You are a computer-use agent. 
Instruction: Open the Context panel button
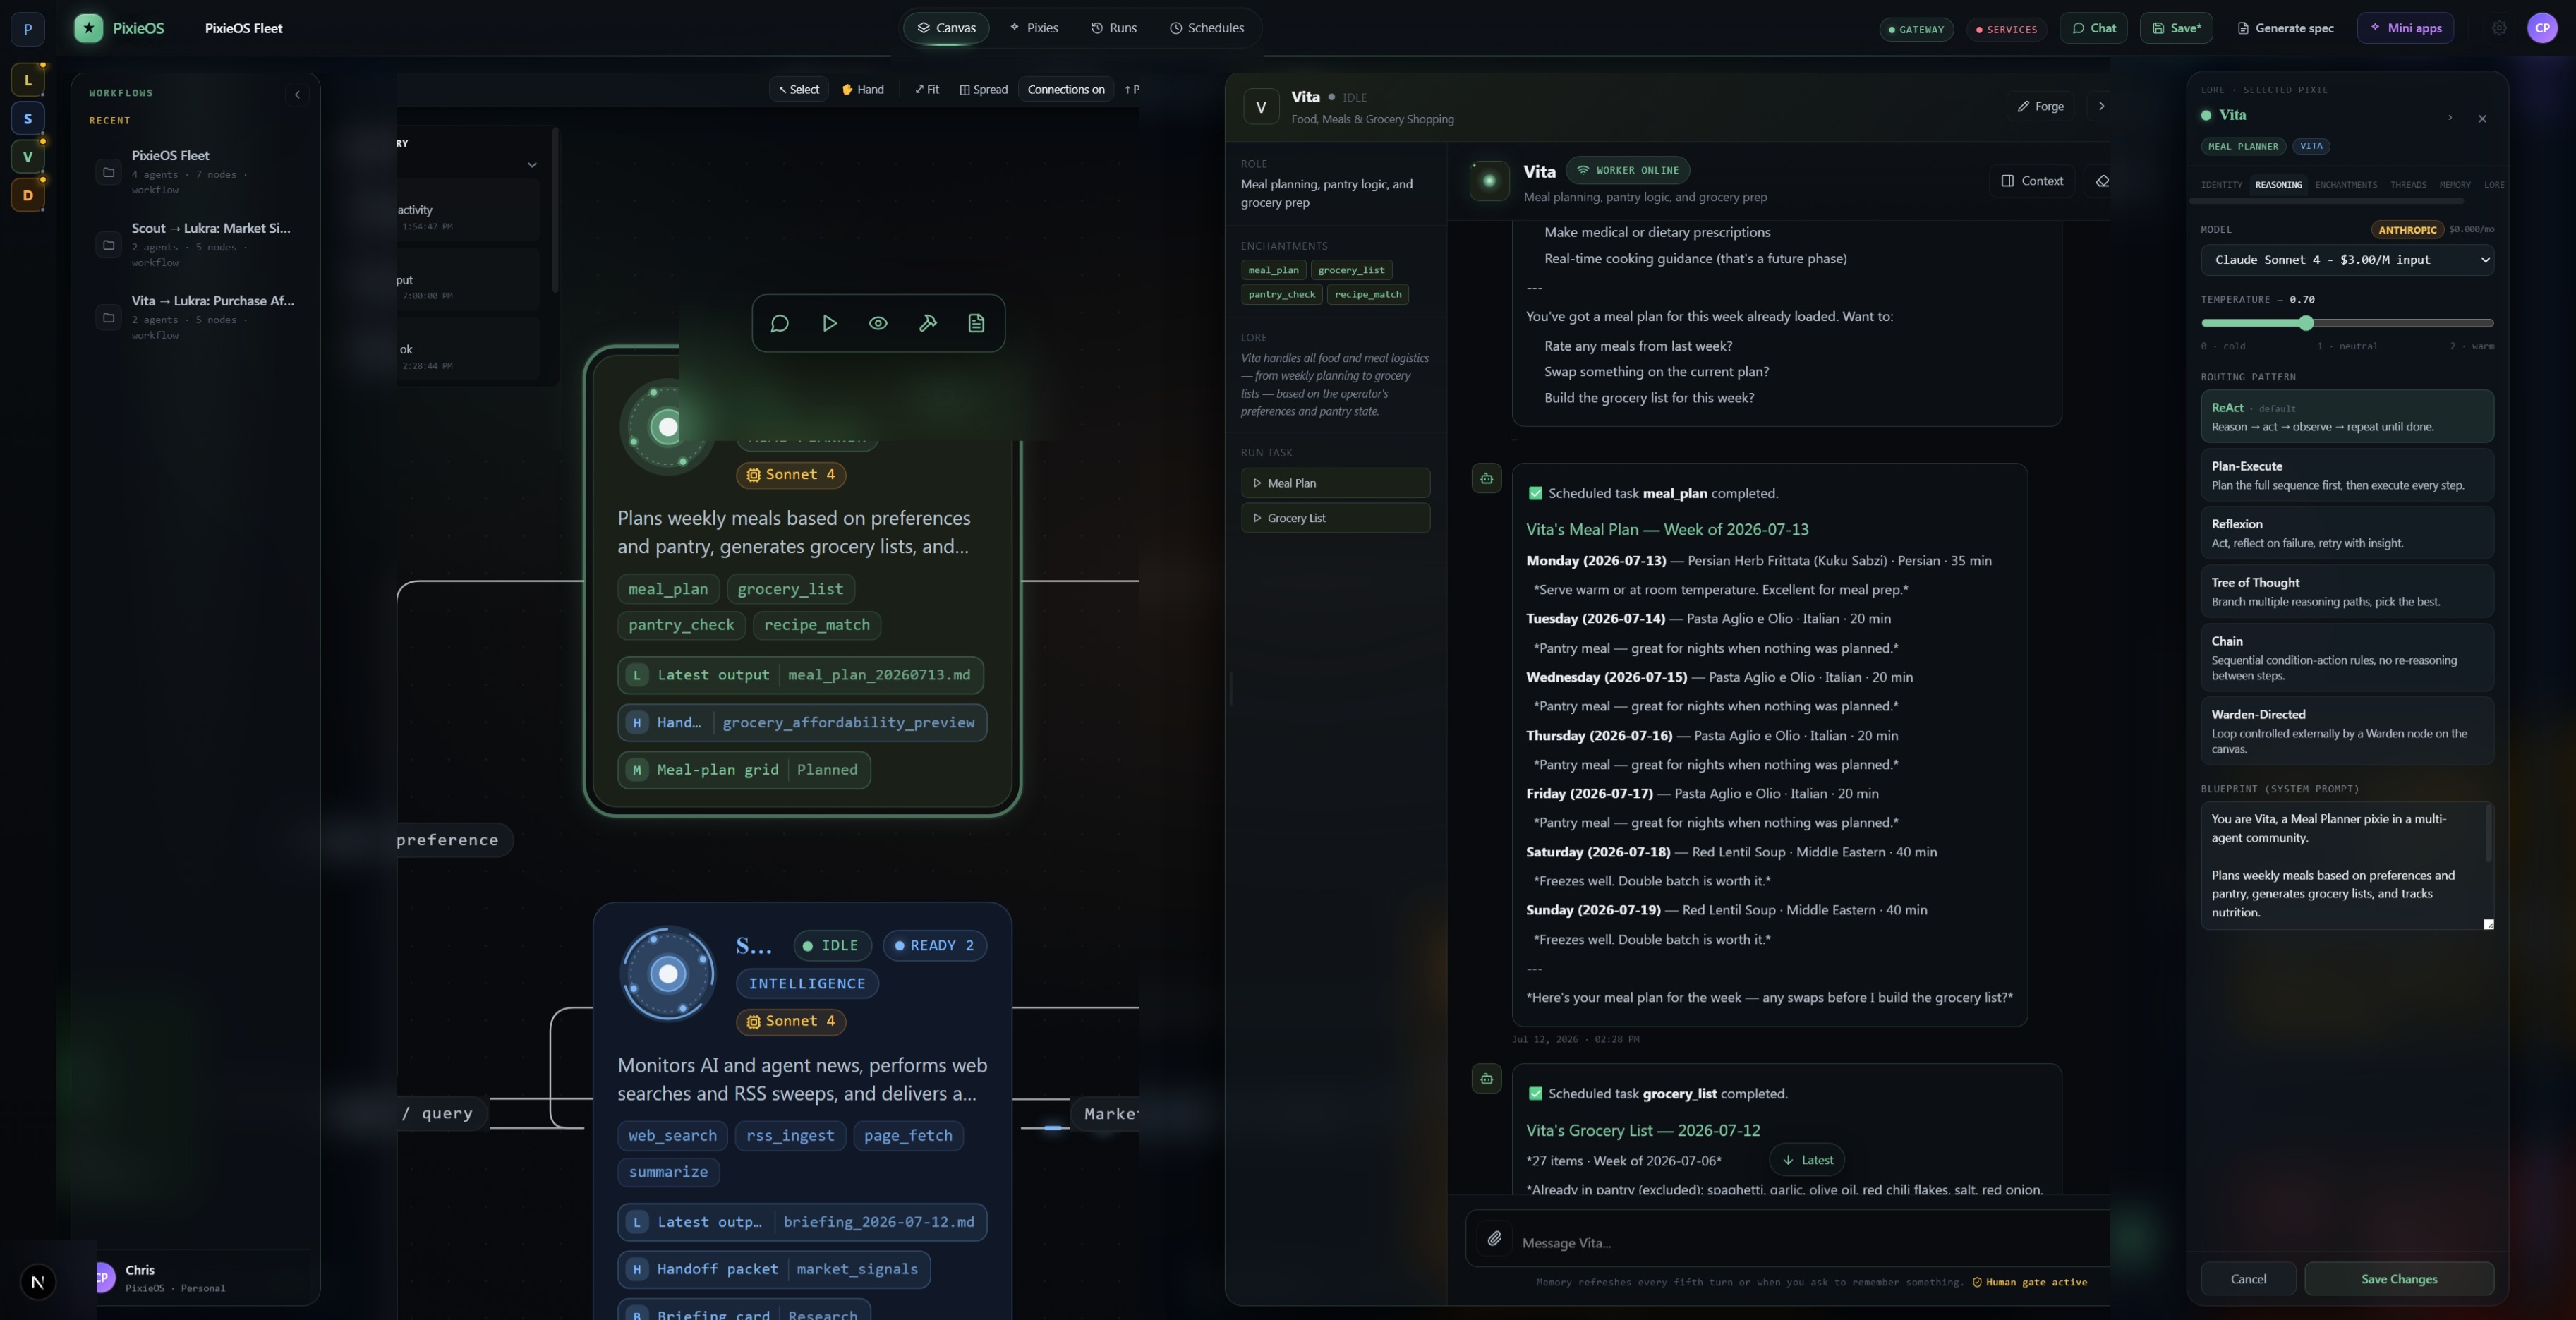(2032, 181)
